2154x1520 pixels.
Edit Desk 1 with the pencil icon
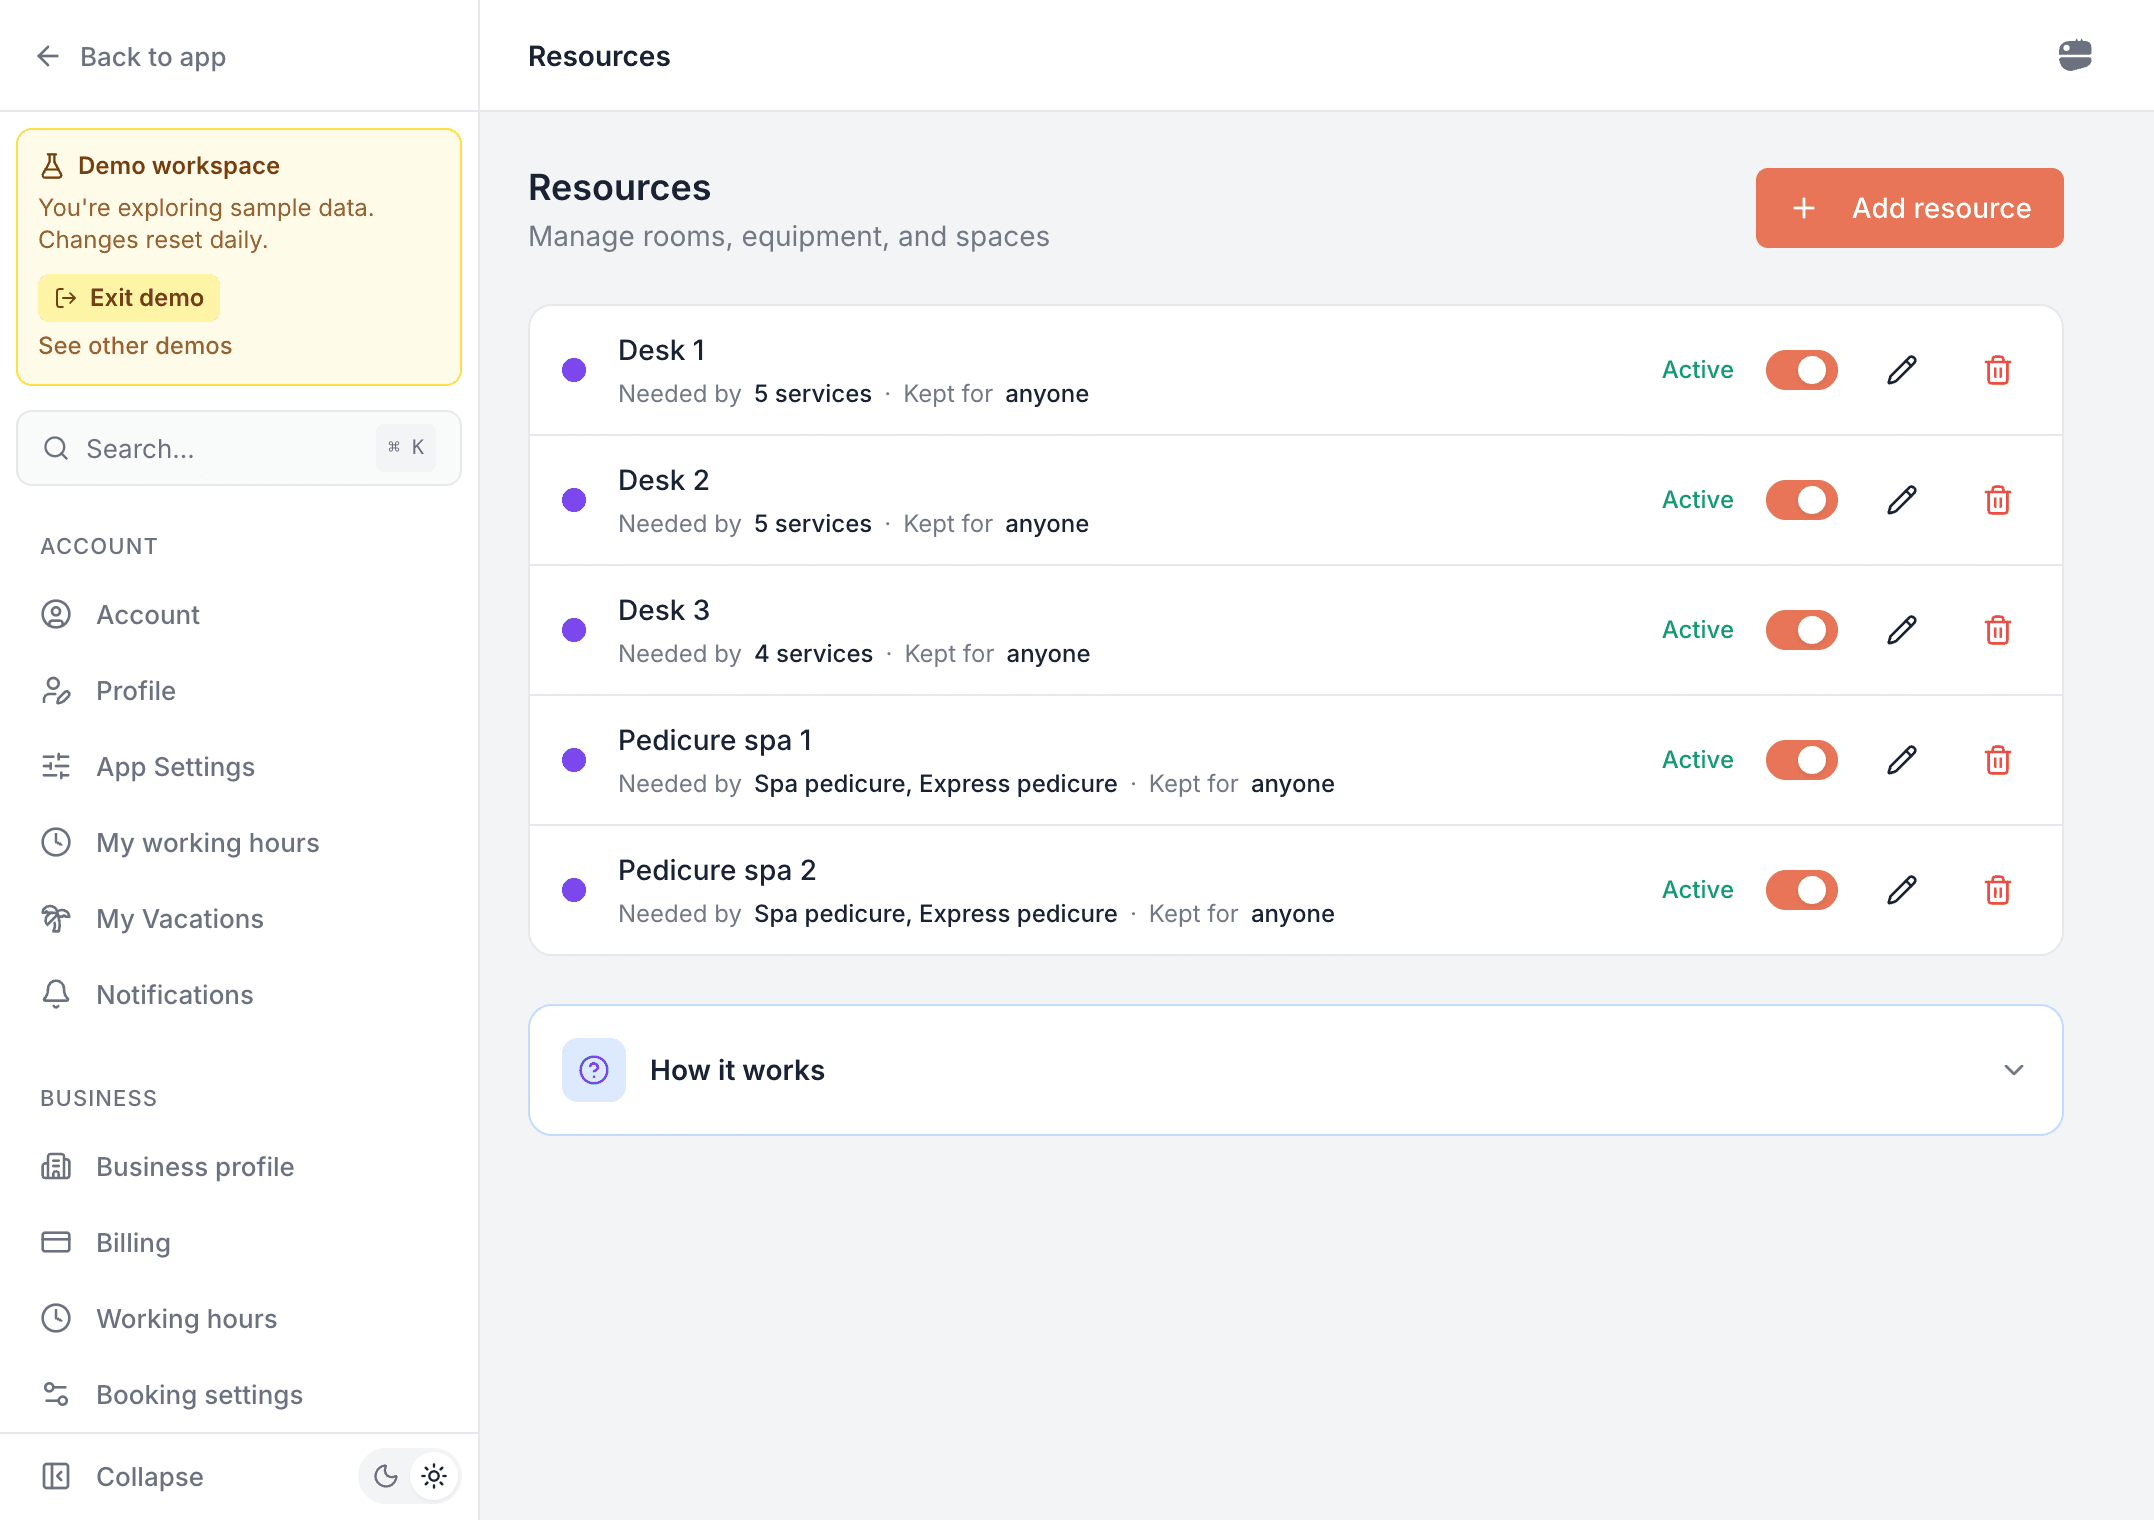[x=1902, y=370]
